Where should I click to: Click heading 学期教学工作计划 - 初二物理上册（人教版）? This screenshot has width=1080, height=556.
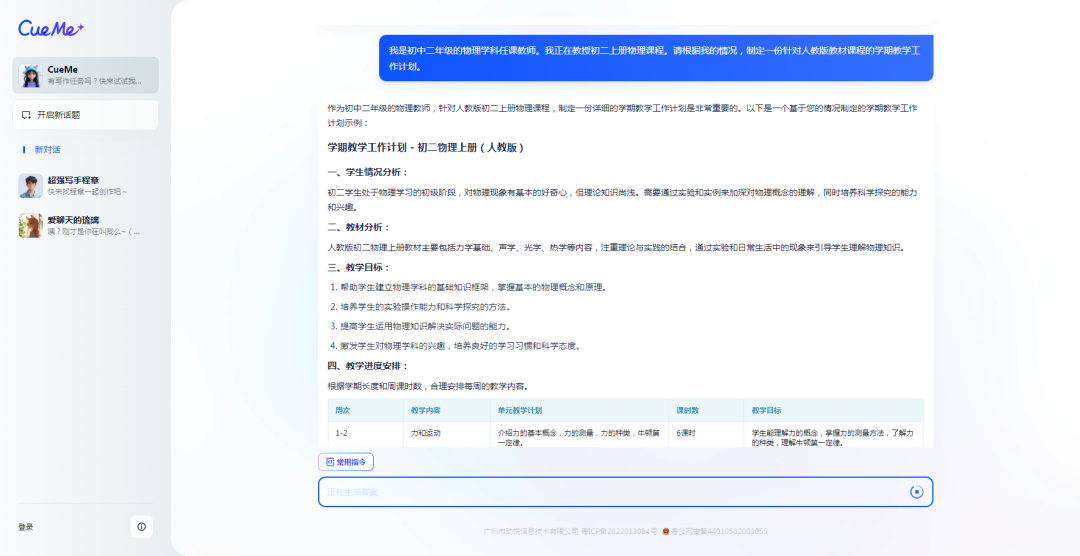(x=426, y=147)
